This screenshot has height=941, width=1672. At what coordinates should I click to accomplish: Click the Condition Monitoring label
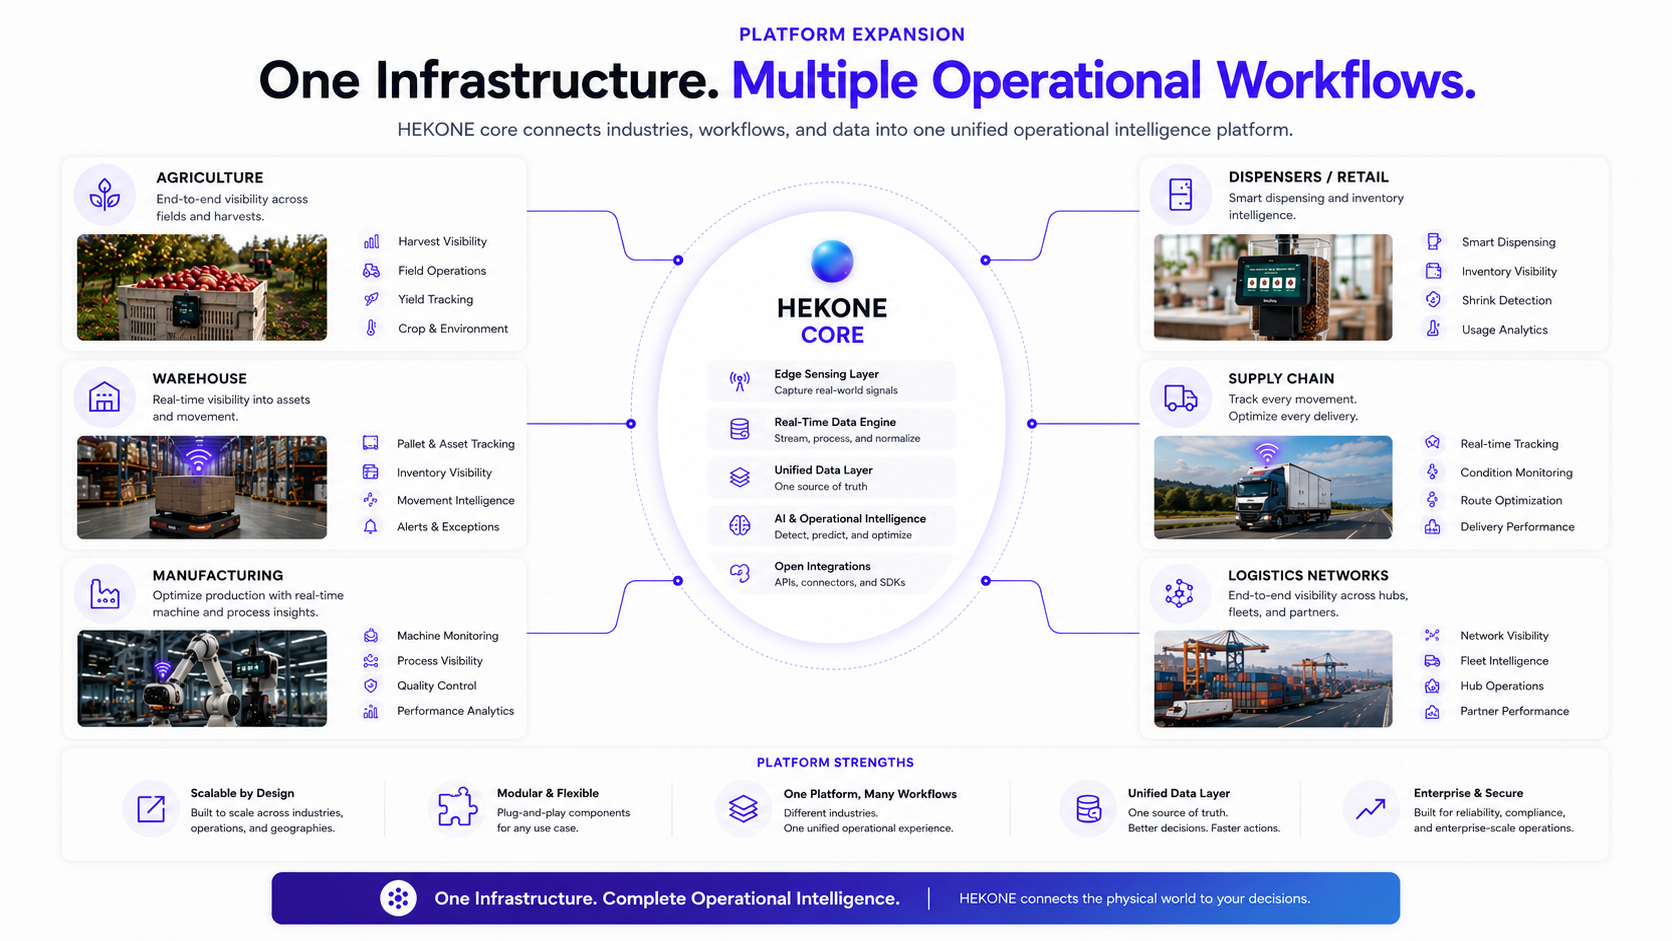(x=1516, y=472)
